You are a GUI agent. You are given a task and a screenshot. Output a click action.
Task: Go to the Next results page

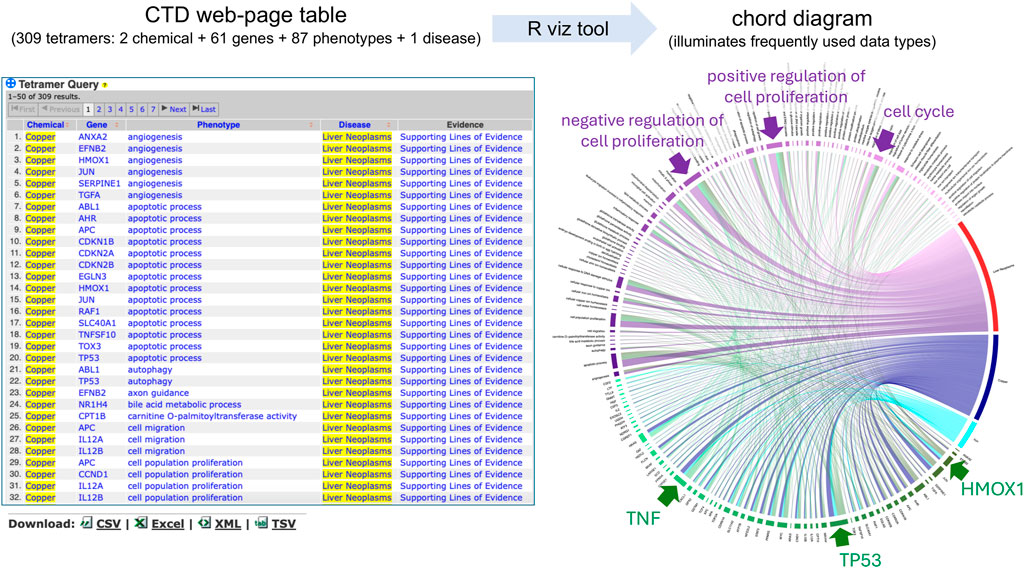[x=174, y=109]
